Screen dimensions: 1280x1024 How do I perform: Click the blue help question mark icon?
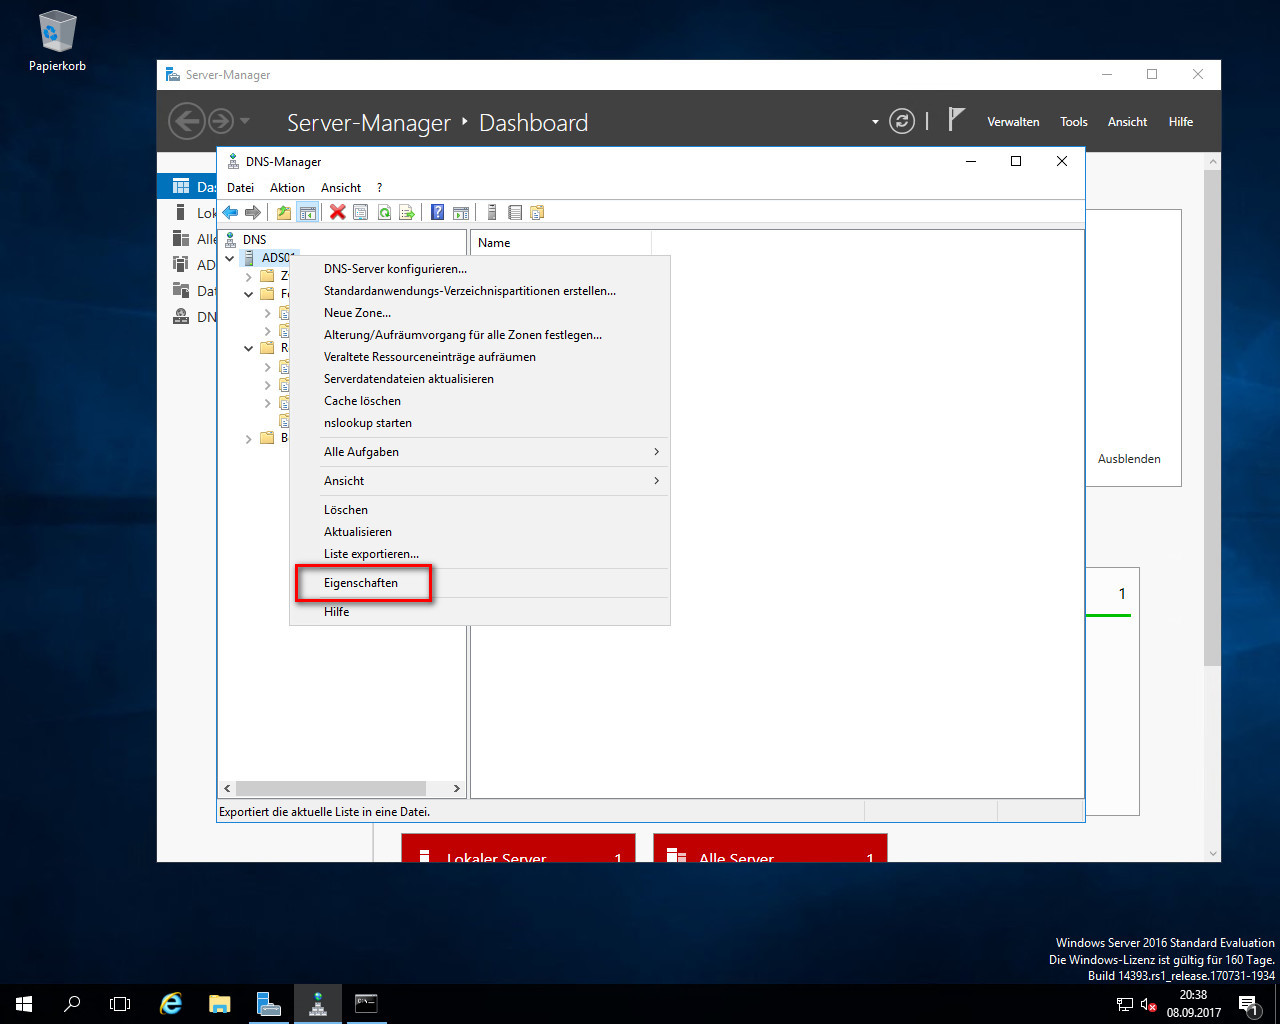[437, 212]
